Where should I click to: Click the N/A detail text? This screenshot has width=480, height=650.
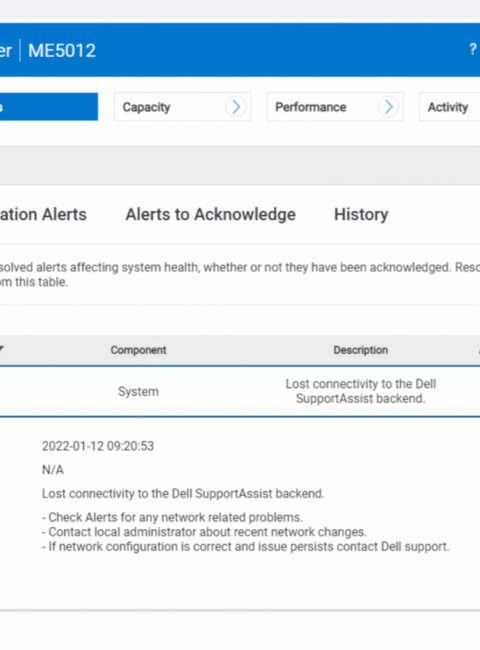point(53,470)
